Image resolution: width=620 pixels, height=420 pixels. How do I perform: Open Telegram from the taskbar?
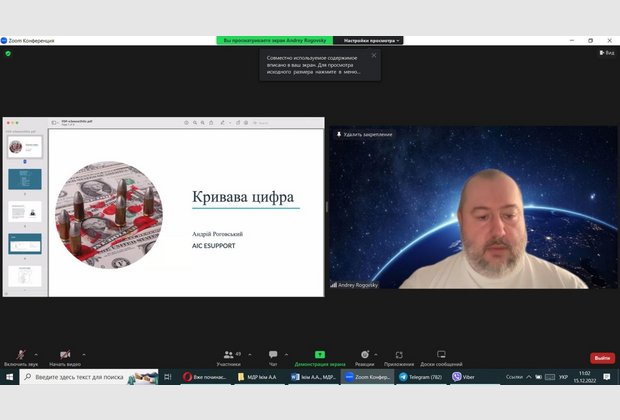(x=421, y=377)
